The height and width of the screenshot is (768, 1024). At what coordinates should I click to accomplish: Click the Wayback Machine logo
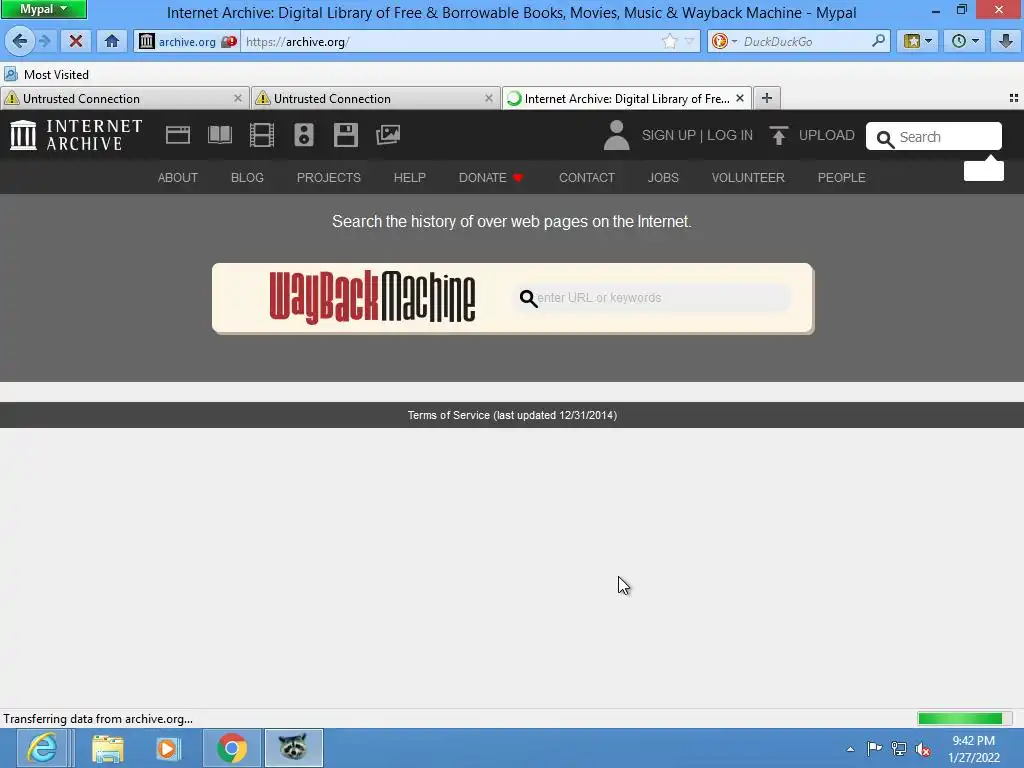[372, 297]
